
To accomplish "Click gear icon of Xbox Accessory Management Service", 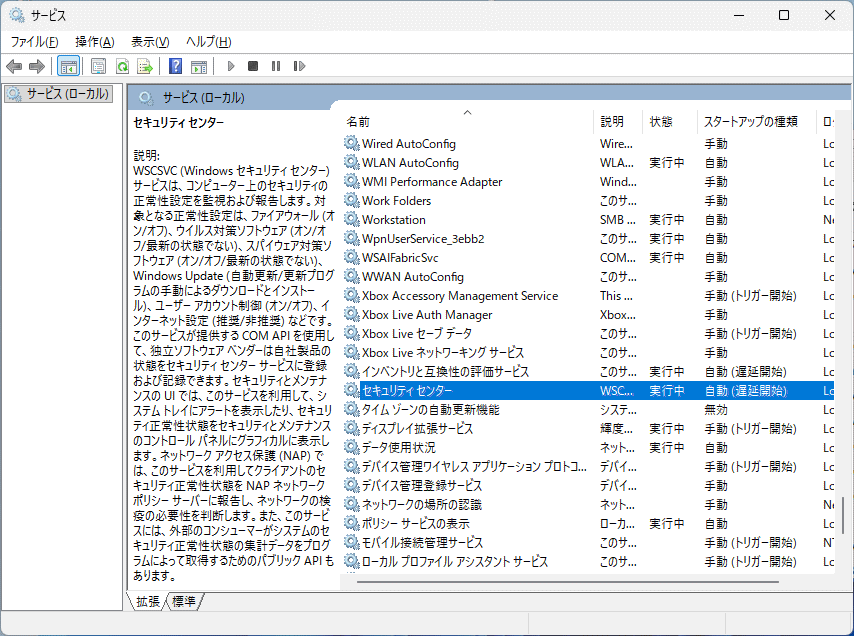I will tap(352, 296).
